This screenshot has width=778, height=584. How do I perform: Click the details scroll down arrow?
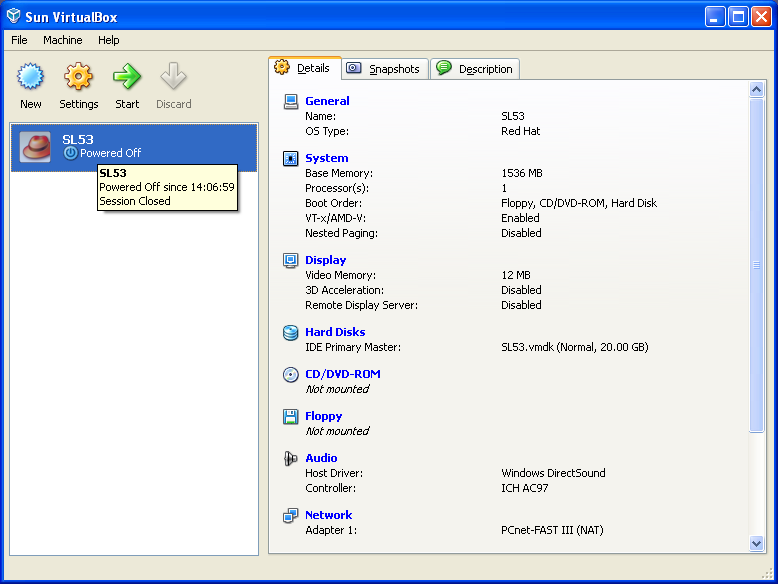click(756, 543)
